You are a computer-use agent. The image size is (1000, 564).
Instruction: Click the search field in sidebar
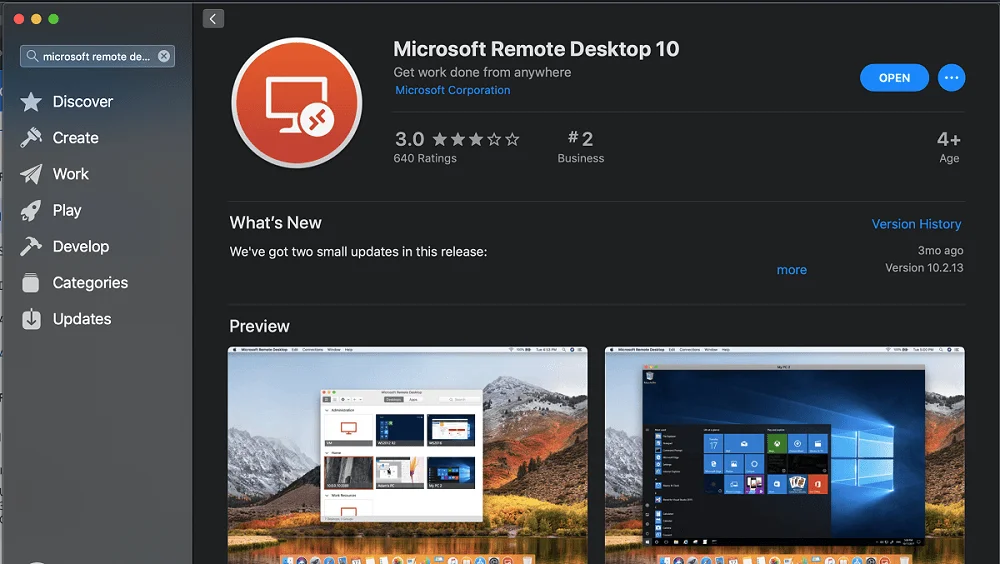97,57
